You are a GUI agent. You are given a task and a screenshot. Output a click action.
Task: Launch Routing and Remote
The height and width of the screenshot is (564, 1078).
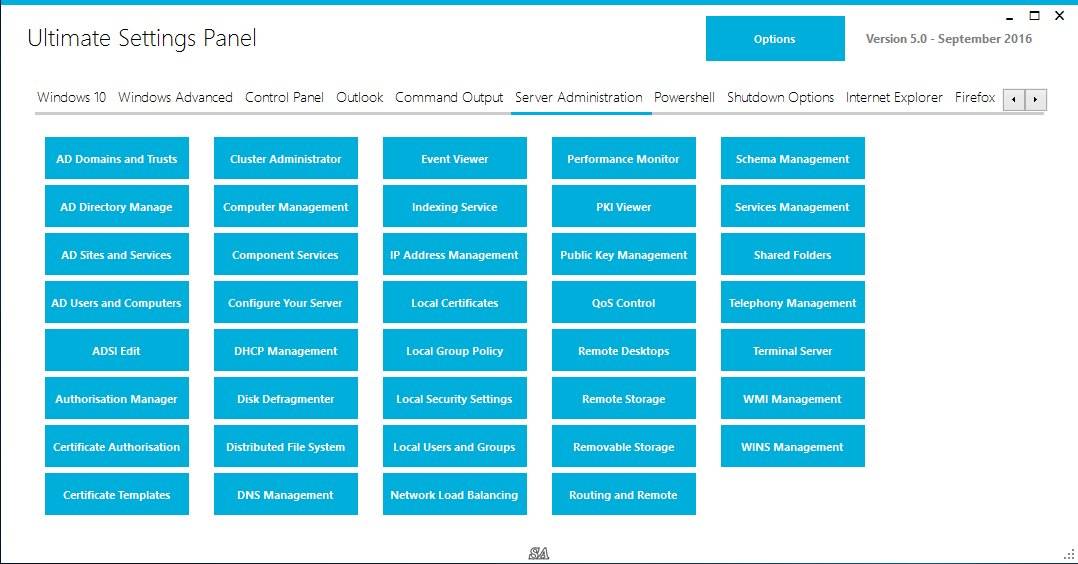tap(624, 495)
